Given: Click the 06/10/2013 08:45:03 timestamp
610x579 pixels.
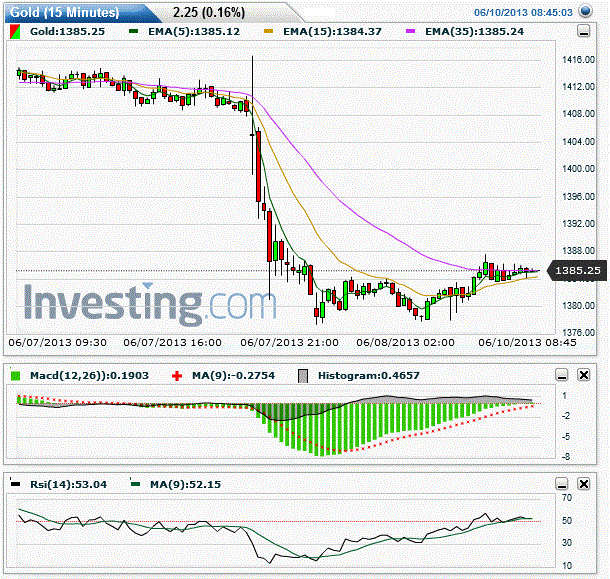Looking at the screenshot, I should (523, 12).
